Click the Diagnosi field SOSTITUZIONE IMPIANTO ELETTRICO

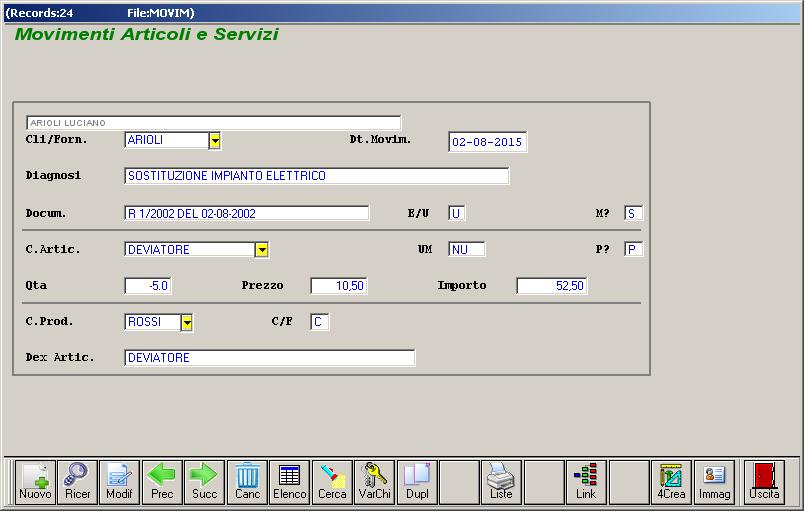pos(317,176)
